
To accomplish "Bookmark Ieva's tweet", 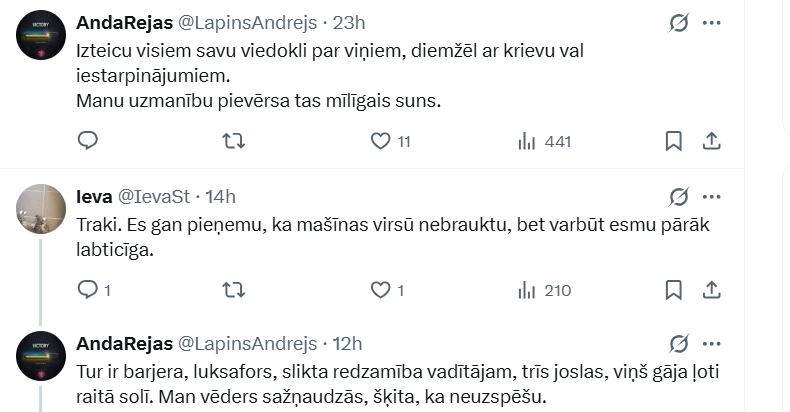I will pos(674,290).
